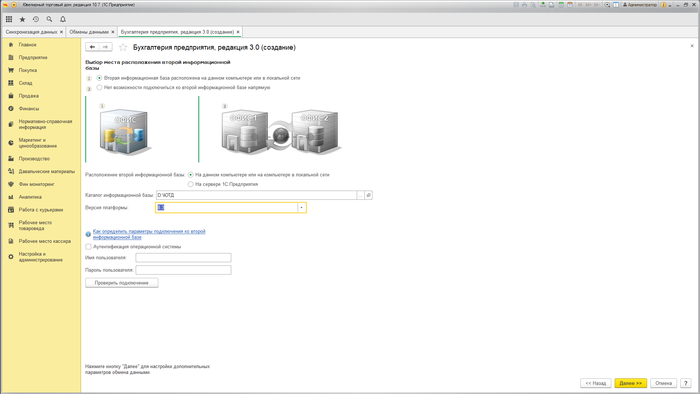Open the connection parameters help link
700x394 pixels.
pos(149,234)
